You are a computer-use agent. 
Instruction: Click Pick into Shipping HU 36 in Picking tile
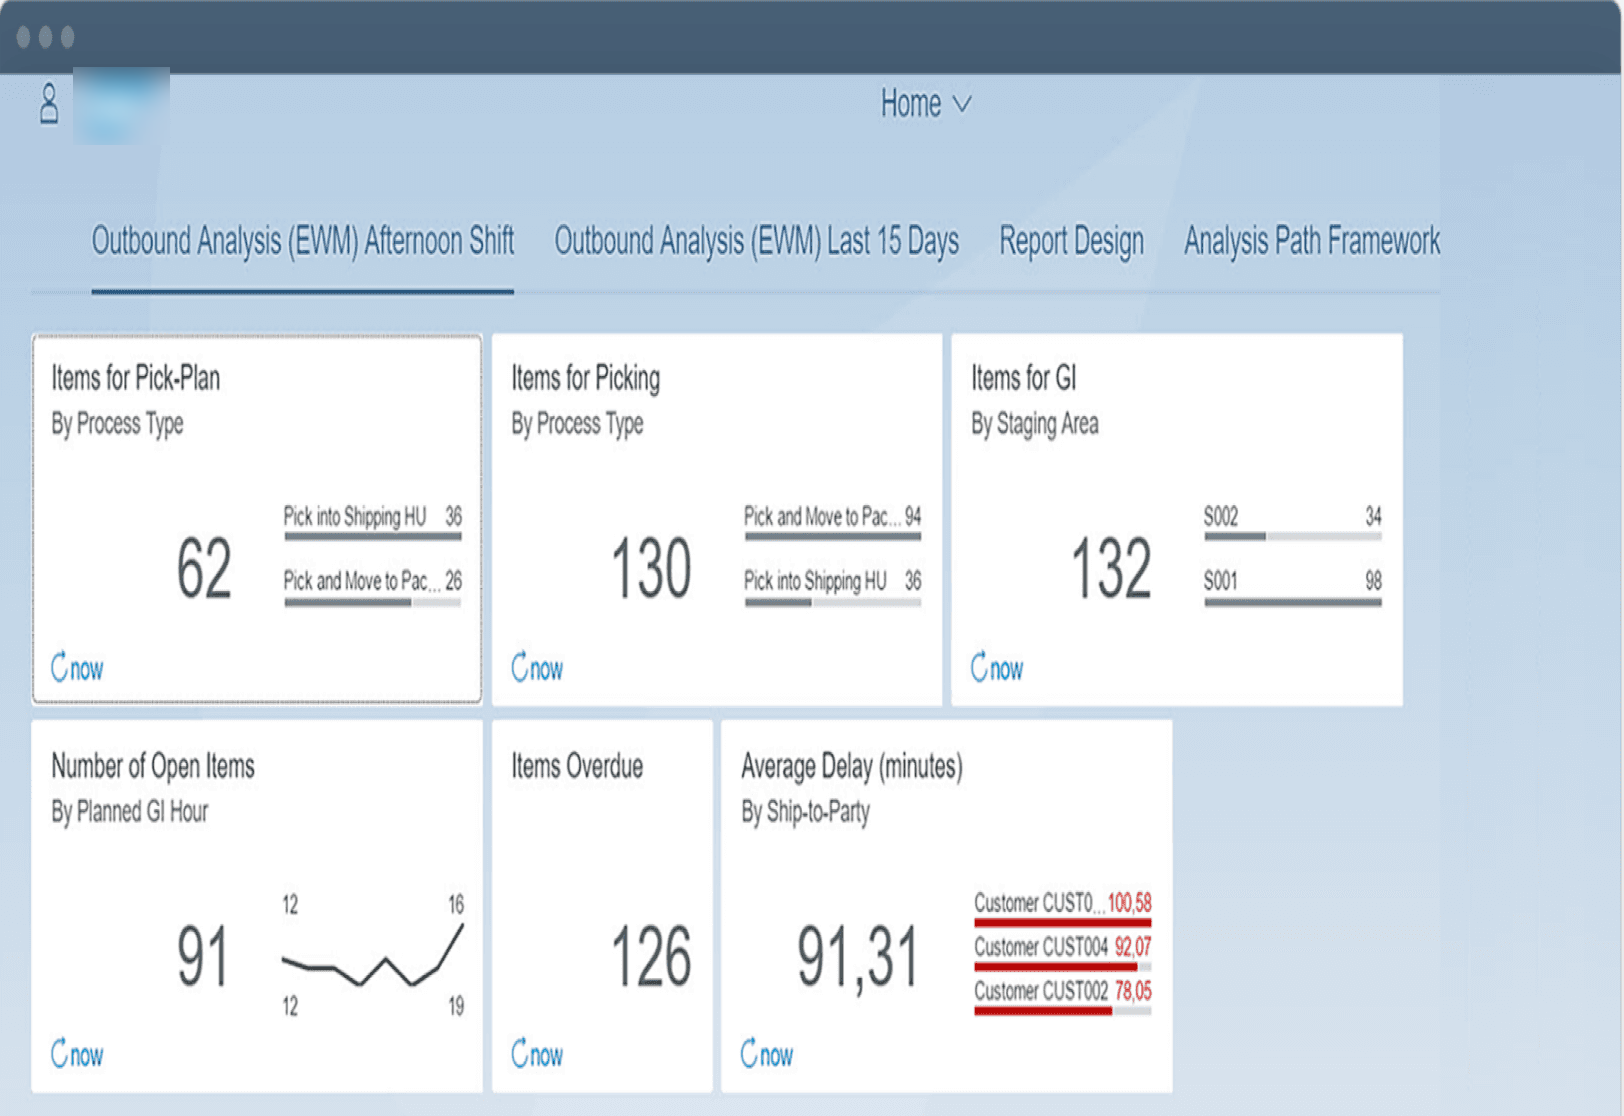pyautogui.click(x=833, y=588)
